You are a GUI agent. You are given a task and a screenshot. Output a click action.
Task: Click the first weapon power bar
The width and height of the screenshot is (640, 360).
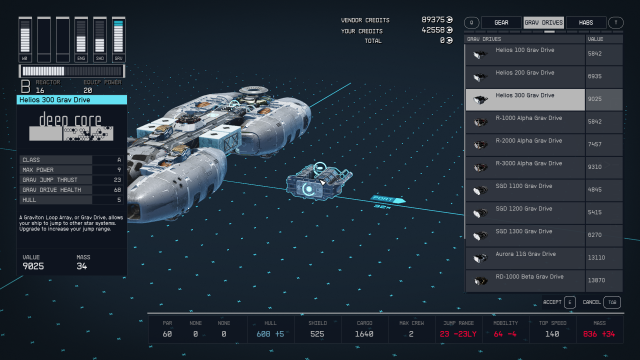click(25, 39)
